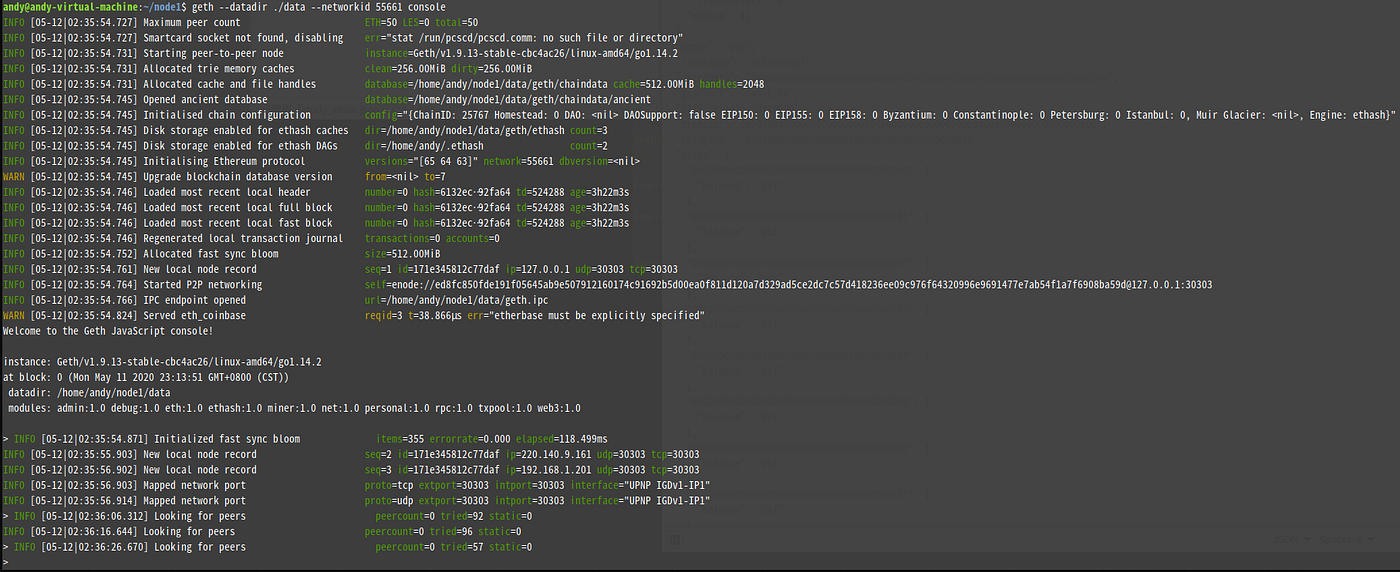Select 'Starting peer-to-peer node' log message
This screenshot has width=1400, height=572.
(213, 53)
